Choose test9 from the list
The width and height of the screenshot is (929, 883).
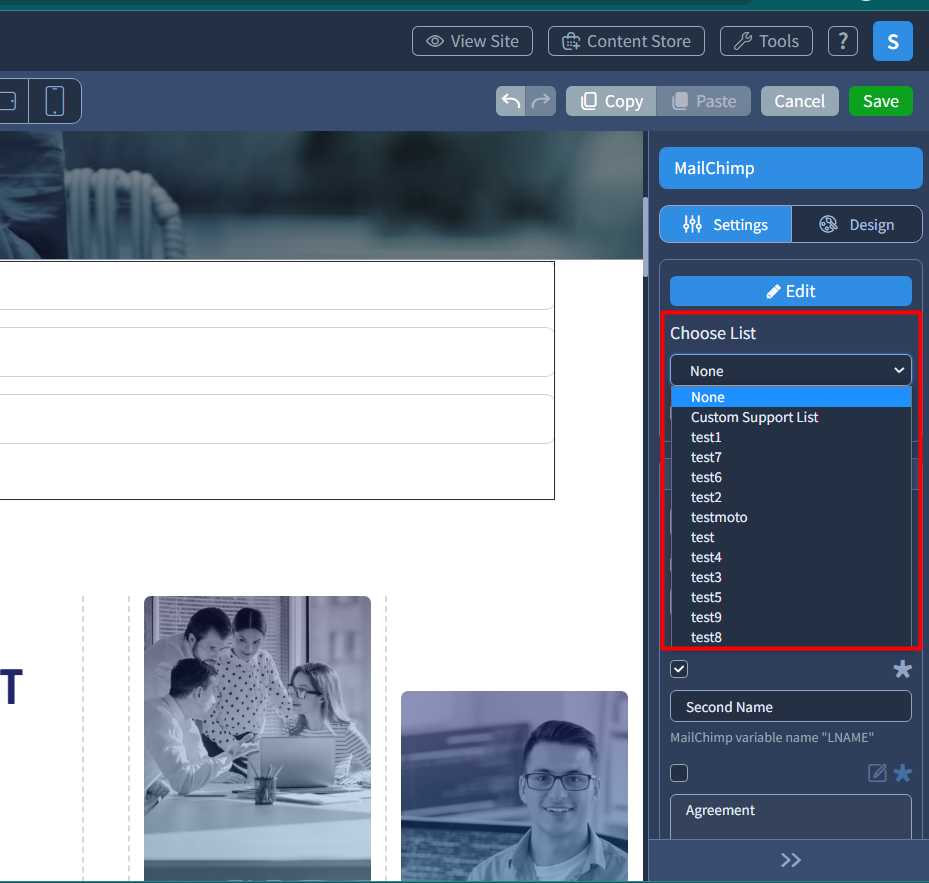[x=790, y=618]
